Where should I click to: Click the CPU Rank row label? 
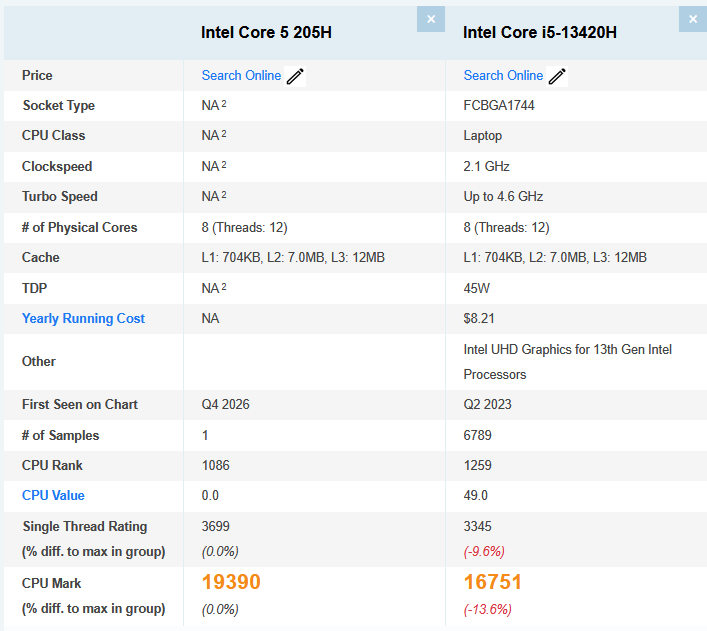point(52,465)
